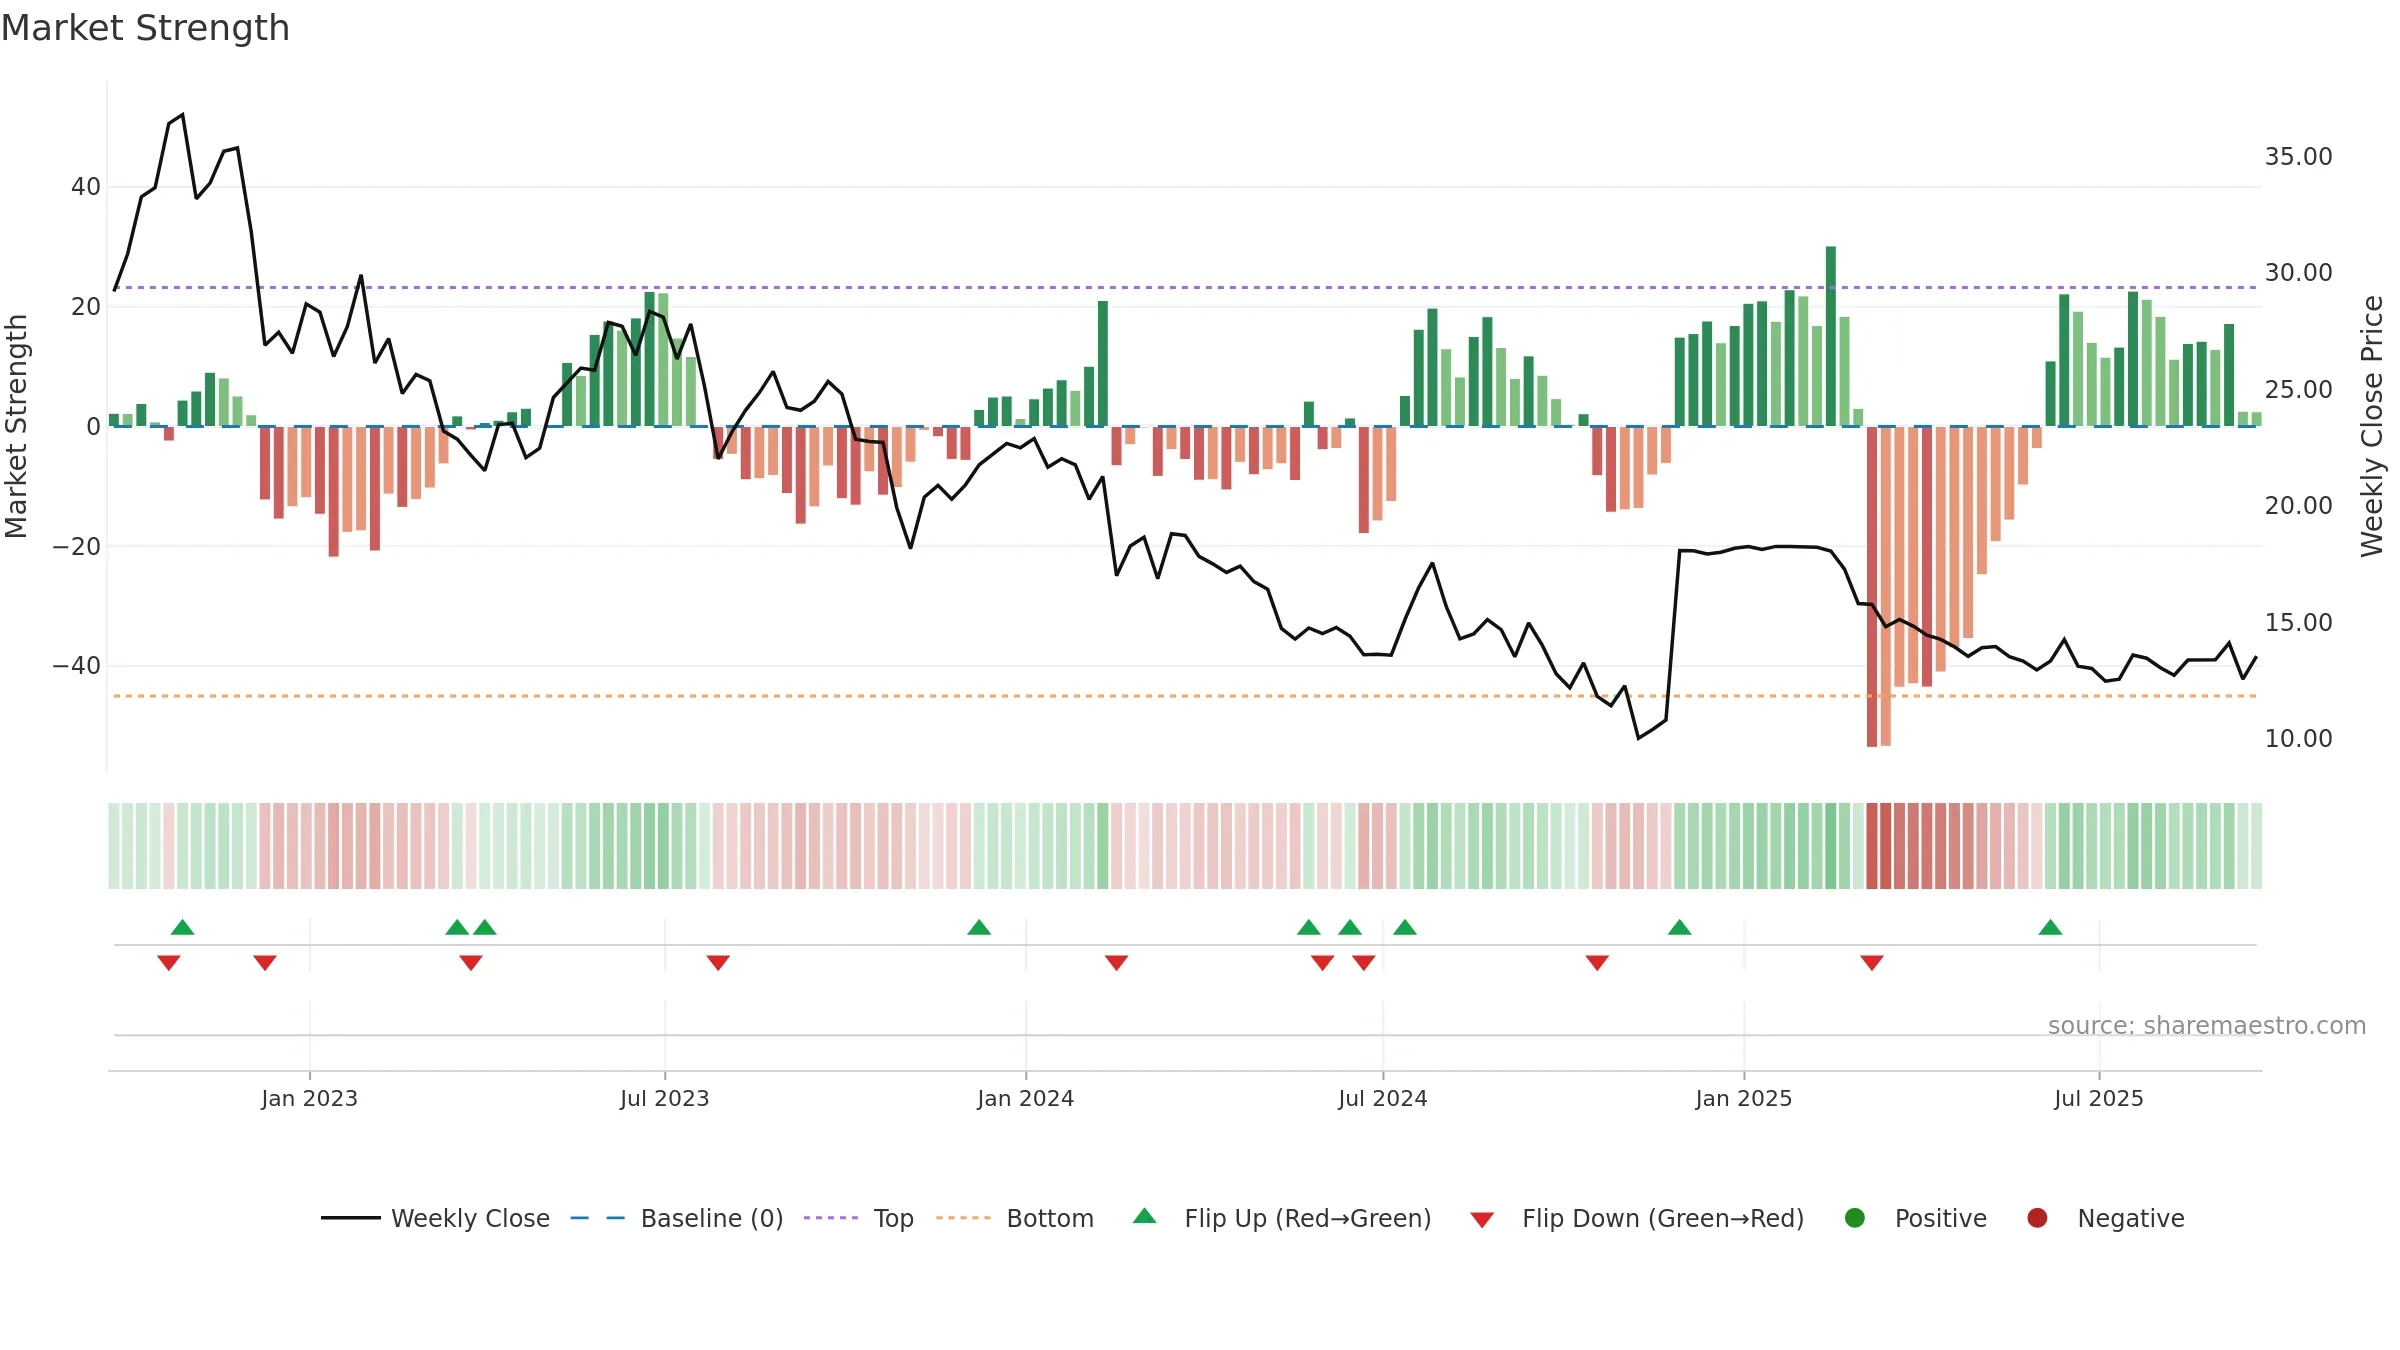Click the 'Weekly Close' legend label
This screenshot has width=2400, height=1350.
pos(470,1218)
